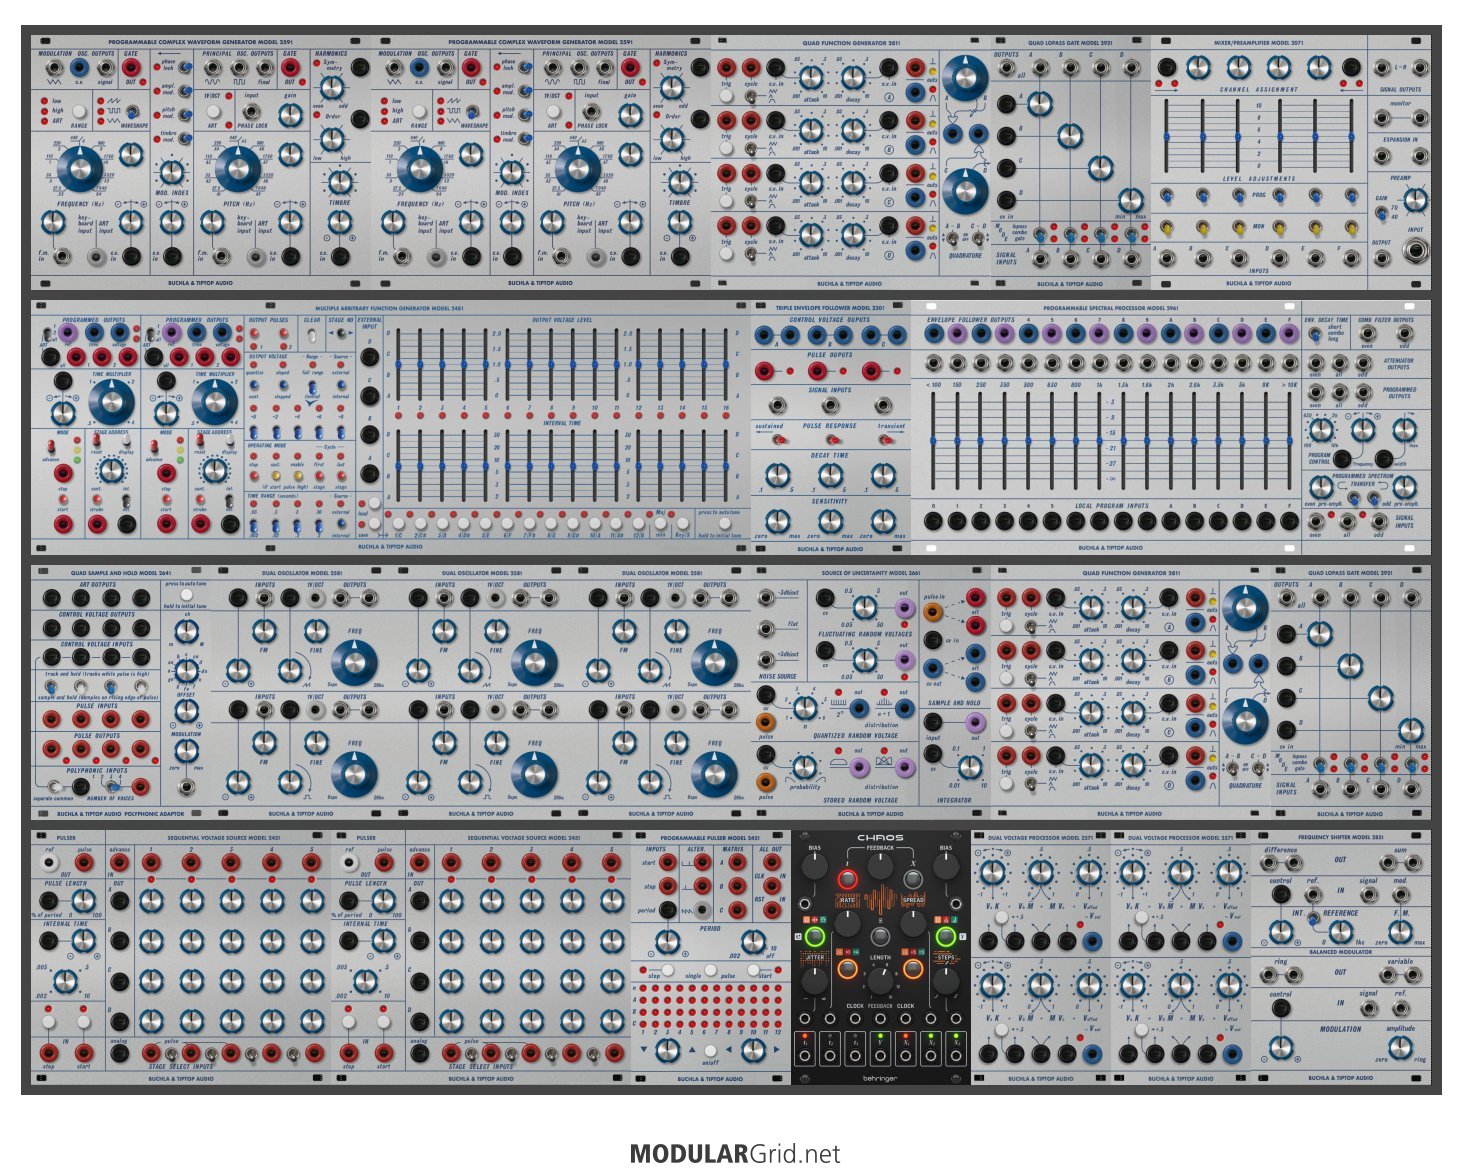Click white auto tune button on Quad Sample and Hold

pos(186,595)
